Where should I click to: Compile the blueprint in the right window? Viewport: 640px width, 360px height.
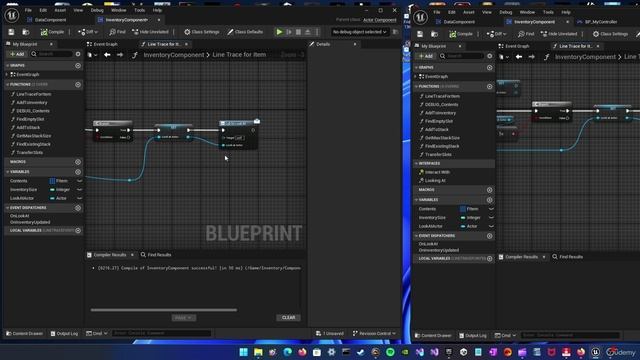tap(461, 34)
